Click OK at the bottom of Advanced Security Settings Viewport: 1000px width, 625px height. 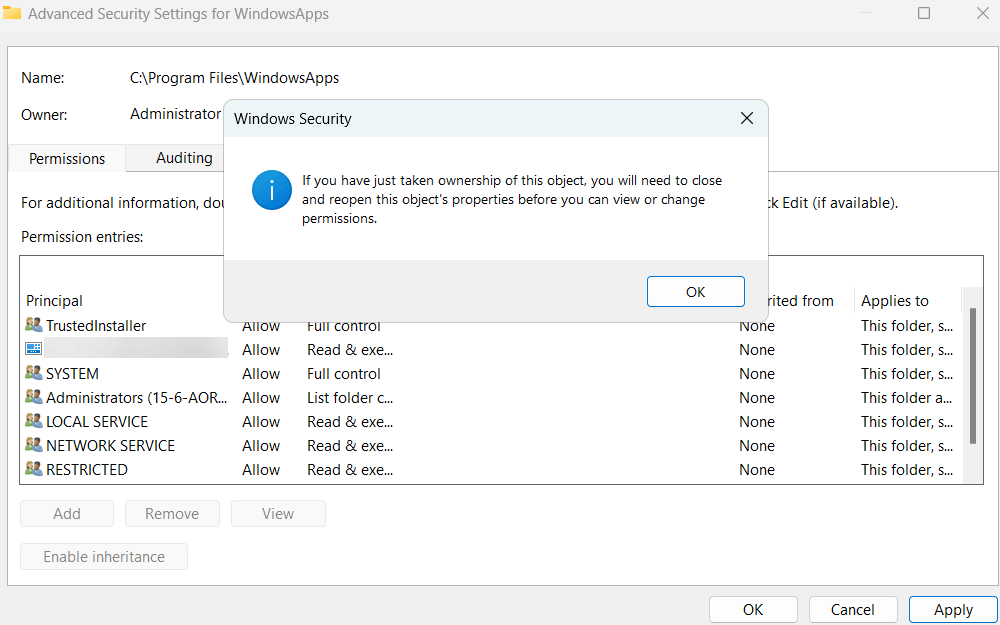tap(753, 610)
